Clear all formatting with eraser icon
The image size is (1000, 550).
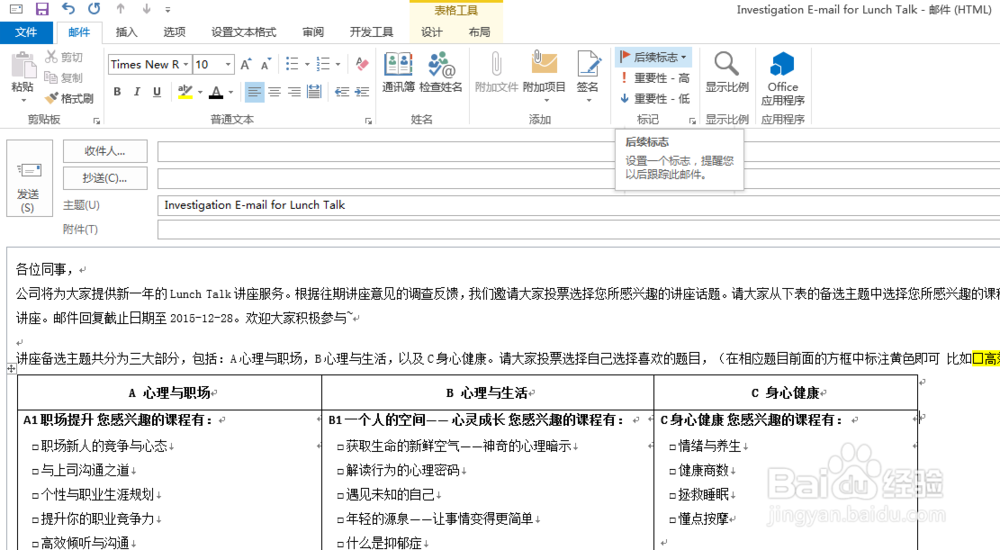pos(362,64)
